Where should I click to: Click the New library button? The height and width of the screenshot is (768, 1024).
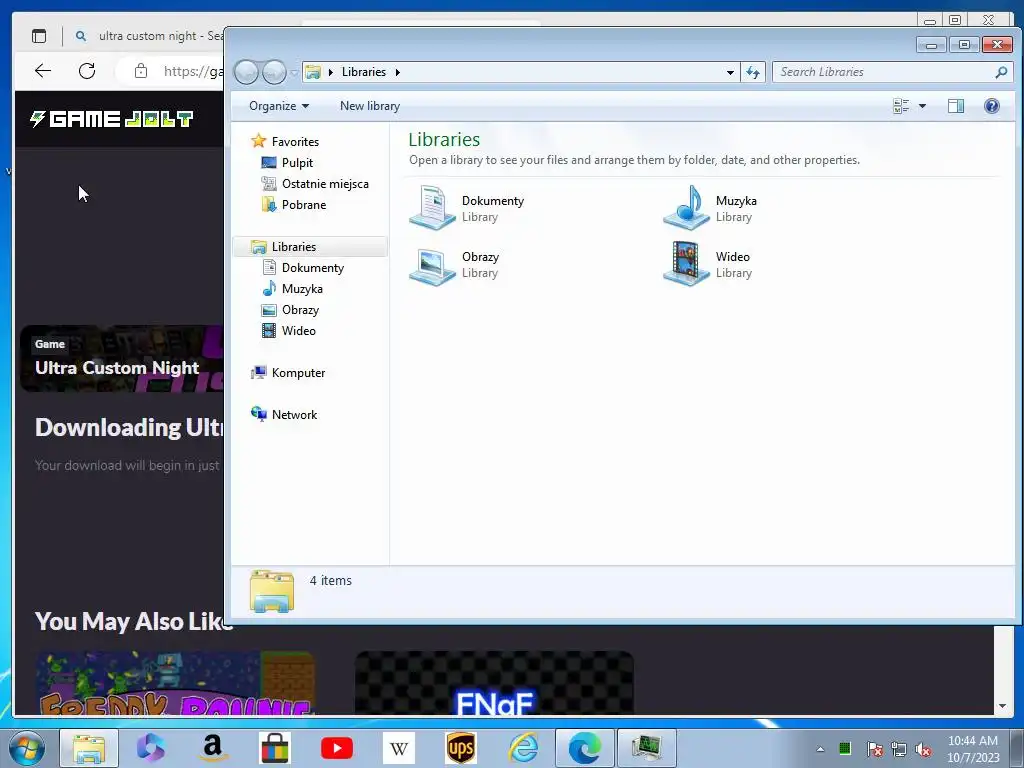[370, 106]
